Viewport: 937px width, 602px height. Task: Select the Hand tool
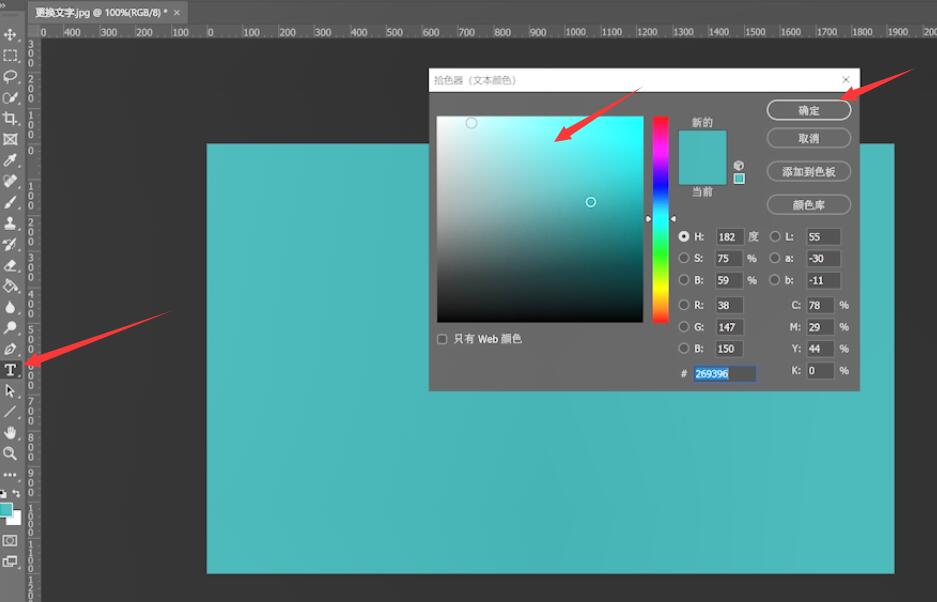[x=10, y=432]
